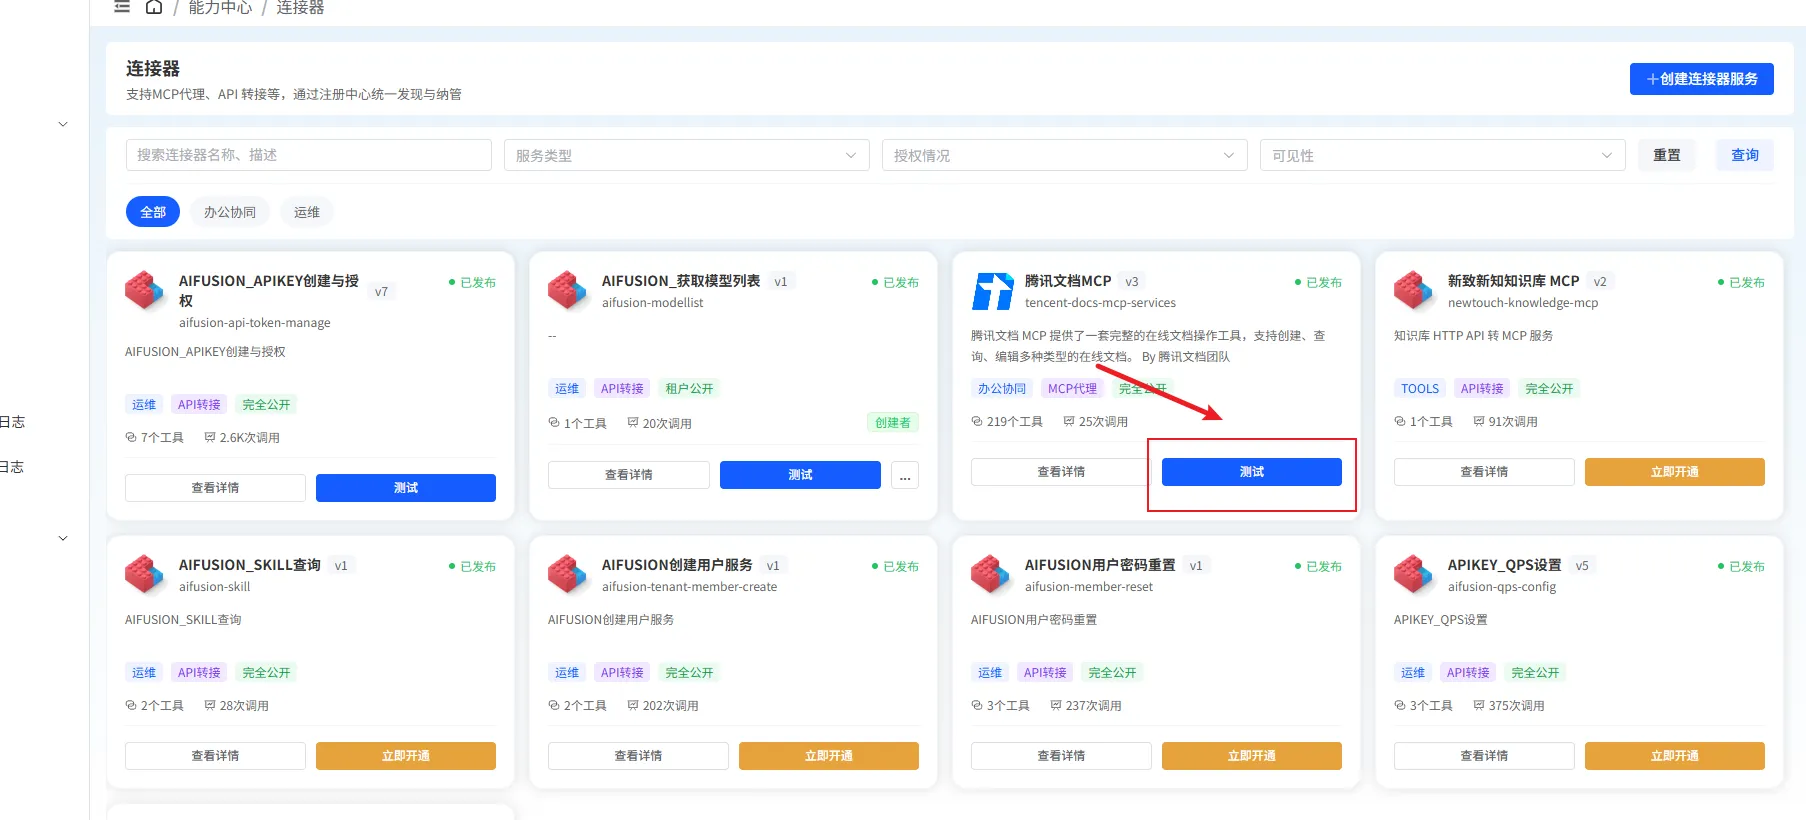Click APIKEY_QPS设置 card cube icon

[1414, 575]
